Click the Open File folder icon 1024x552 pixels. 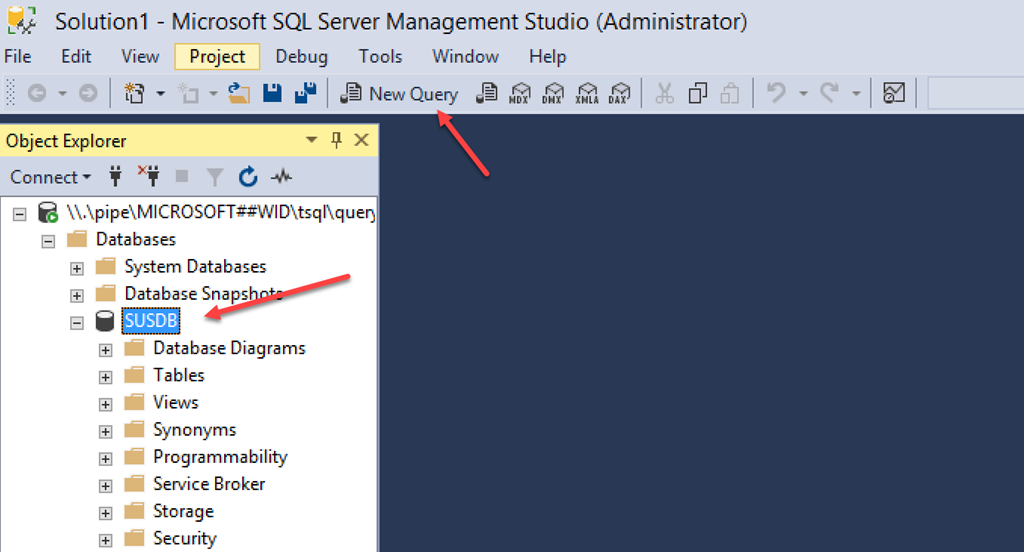(239, 94)
